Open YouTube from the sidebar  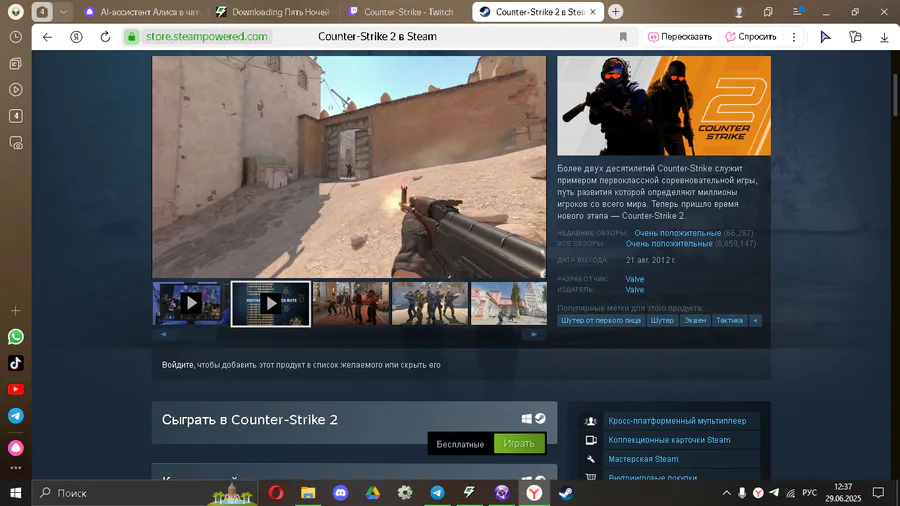coord(15,390)
